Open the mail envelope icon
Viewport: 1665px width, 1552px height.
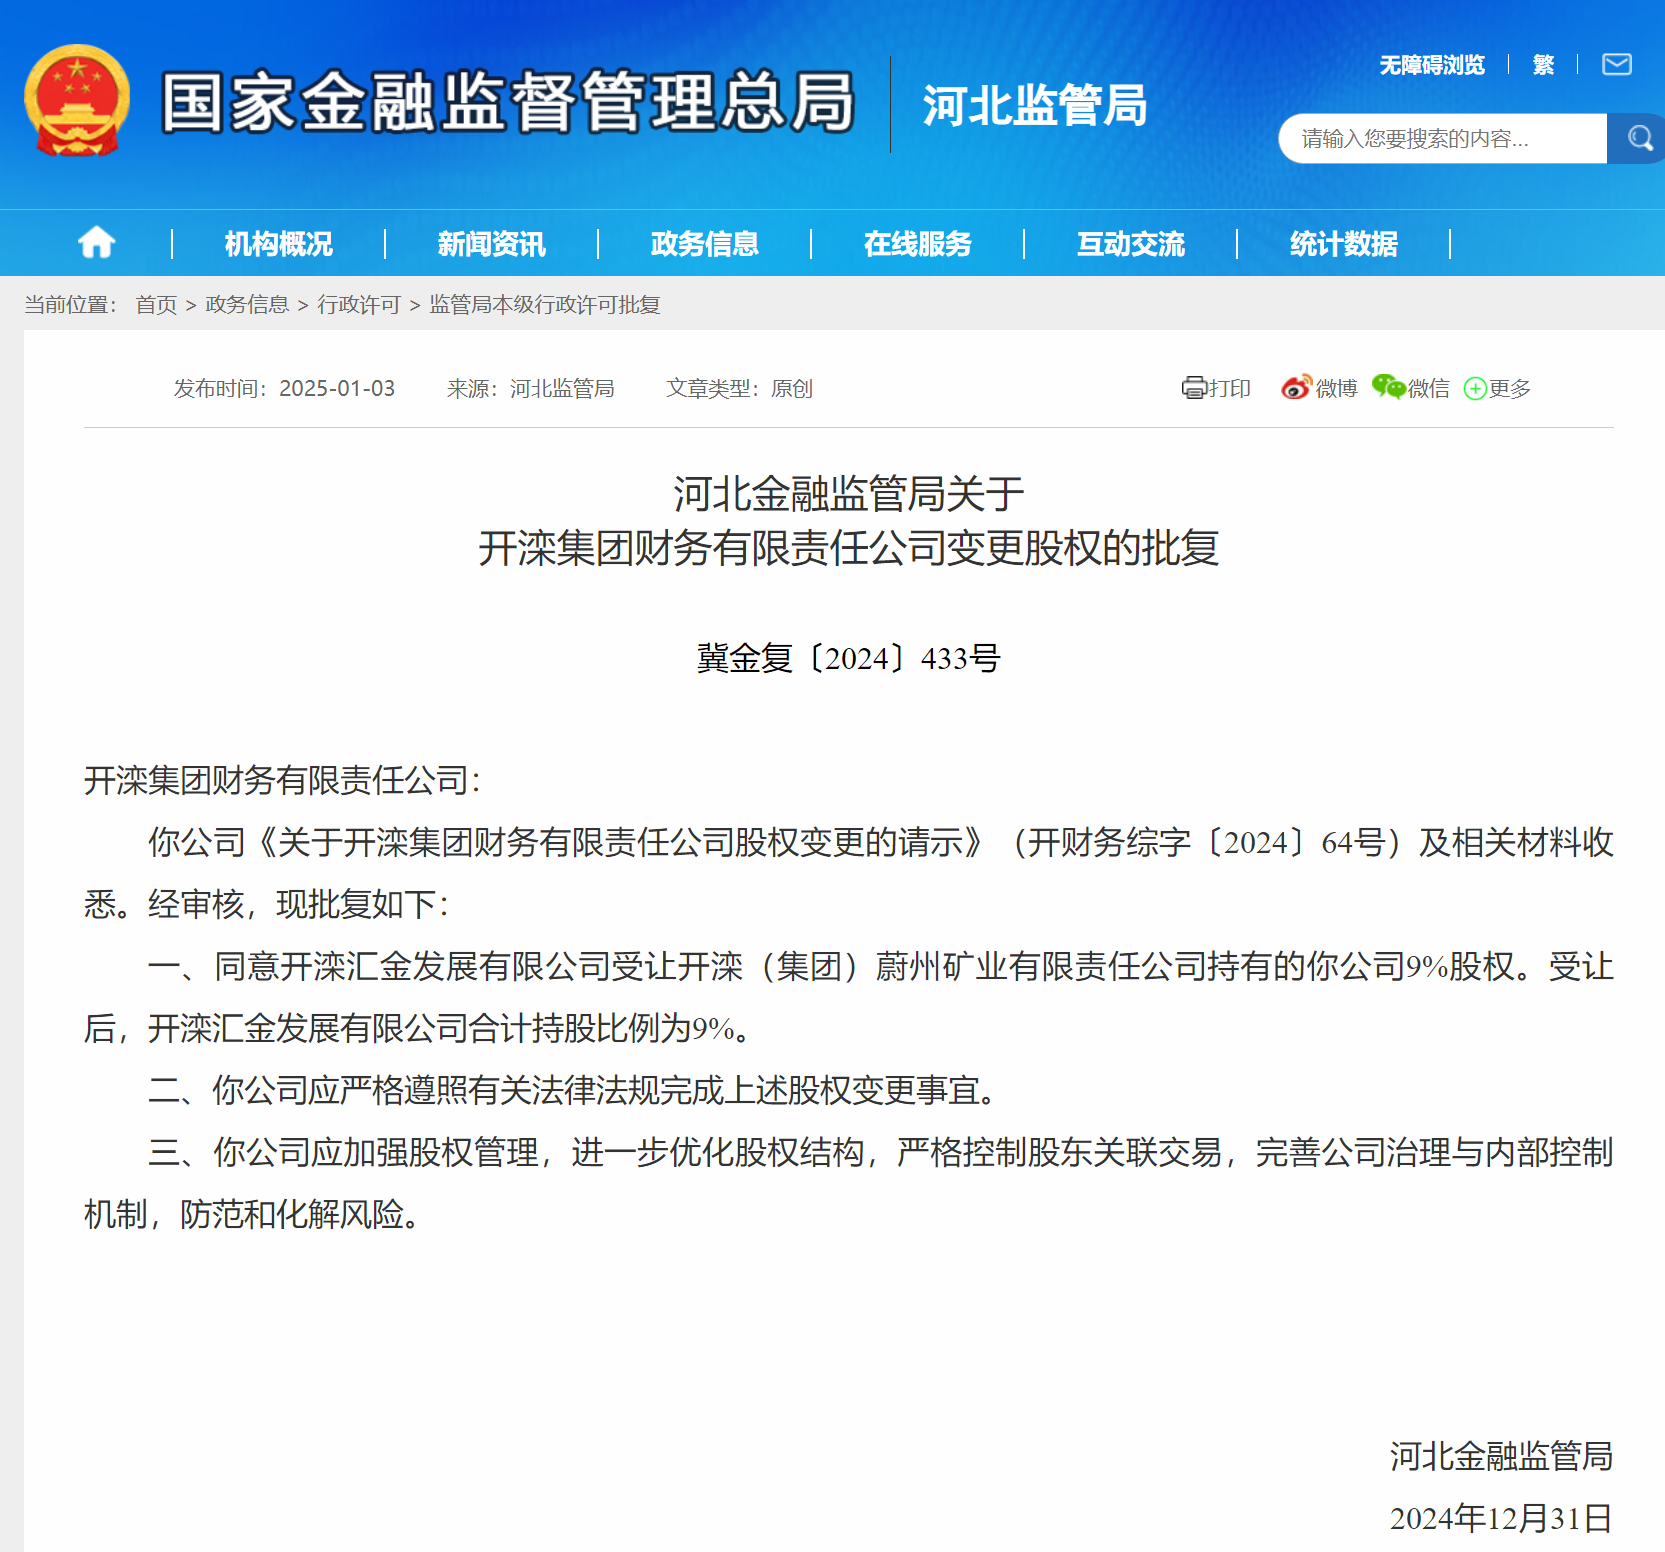[x=1616, y=65]
